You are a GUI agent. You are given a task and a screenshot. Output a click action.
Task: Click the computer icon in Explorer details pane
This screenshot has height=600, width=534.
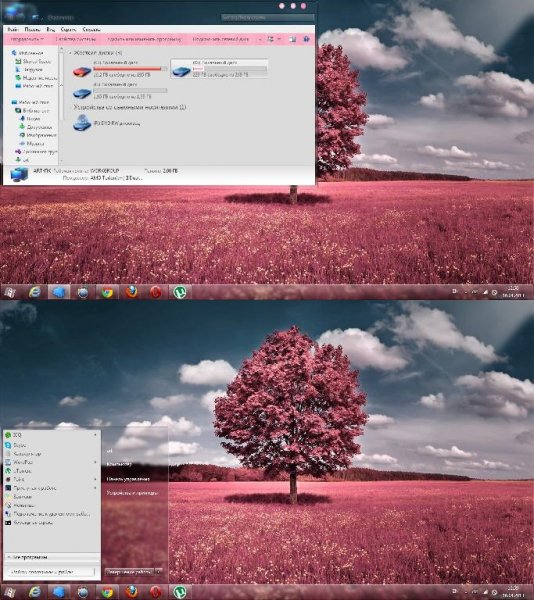tap(19, 174)
